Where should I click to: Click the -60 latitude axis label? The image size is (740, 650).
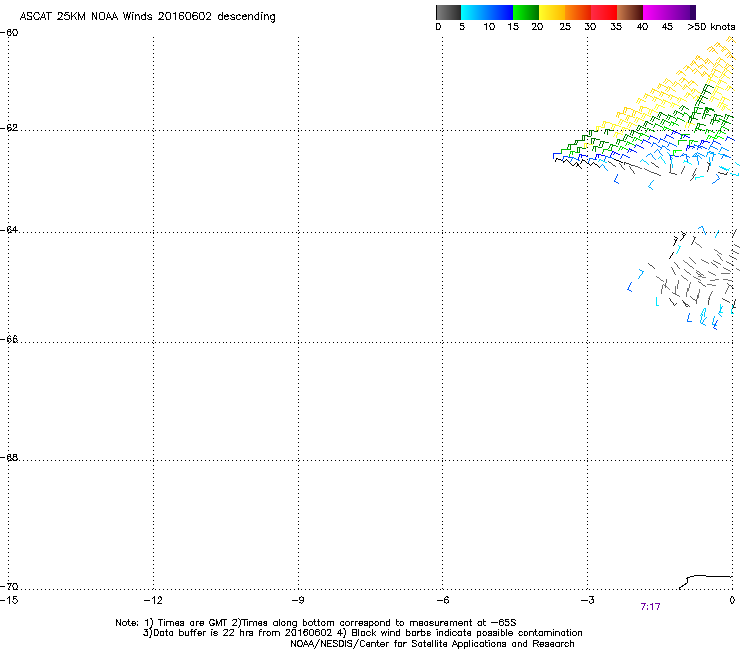tap(9, 33)
